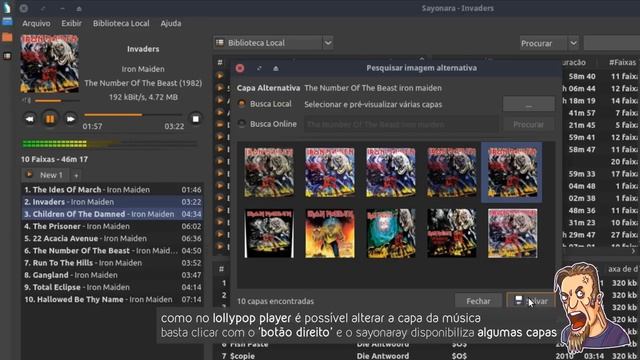Click the Salvar button to save cover
Screen dimensions: 640x360
531,301
